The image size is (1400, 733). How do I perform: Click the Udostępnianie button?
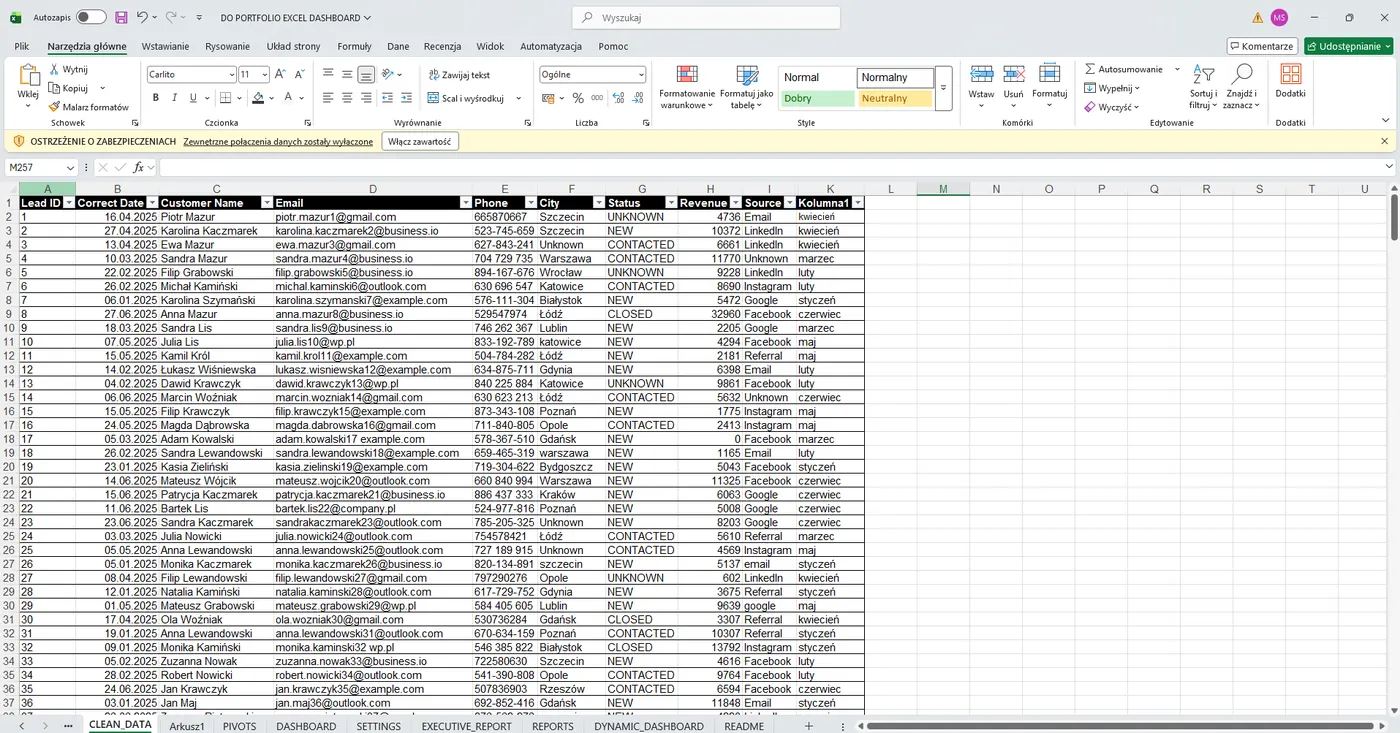click(1348, 46)
